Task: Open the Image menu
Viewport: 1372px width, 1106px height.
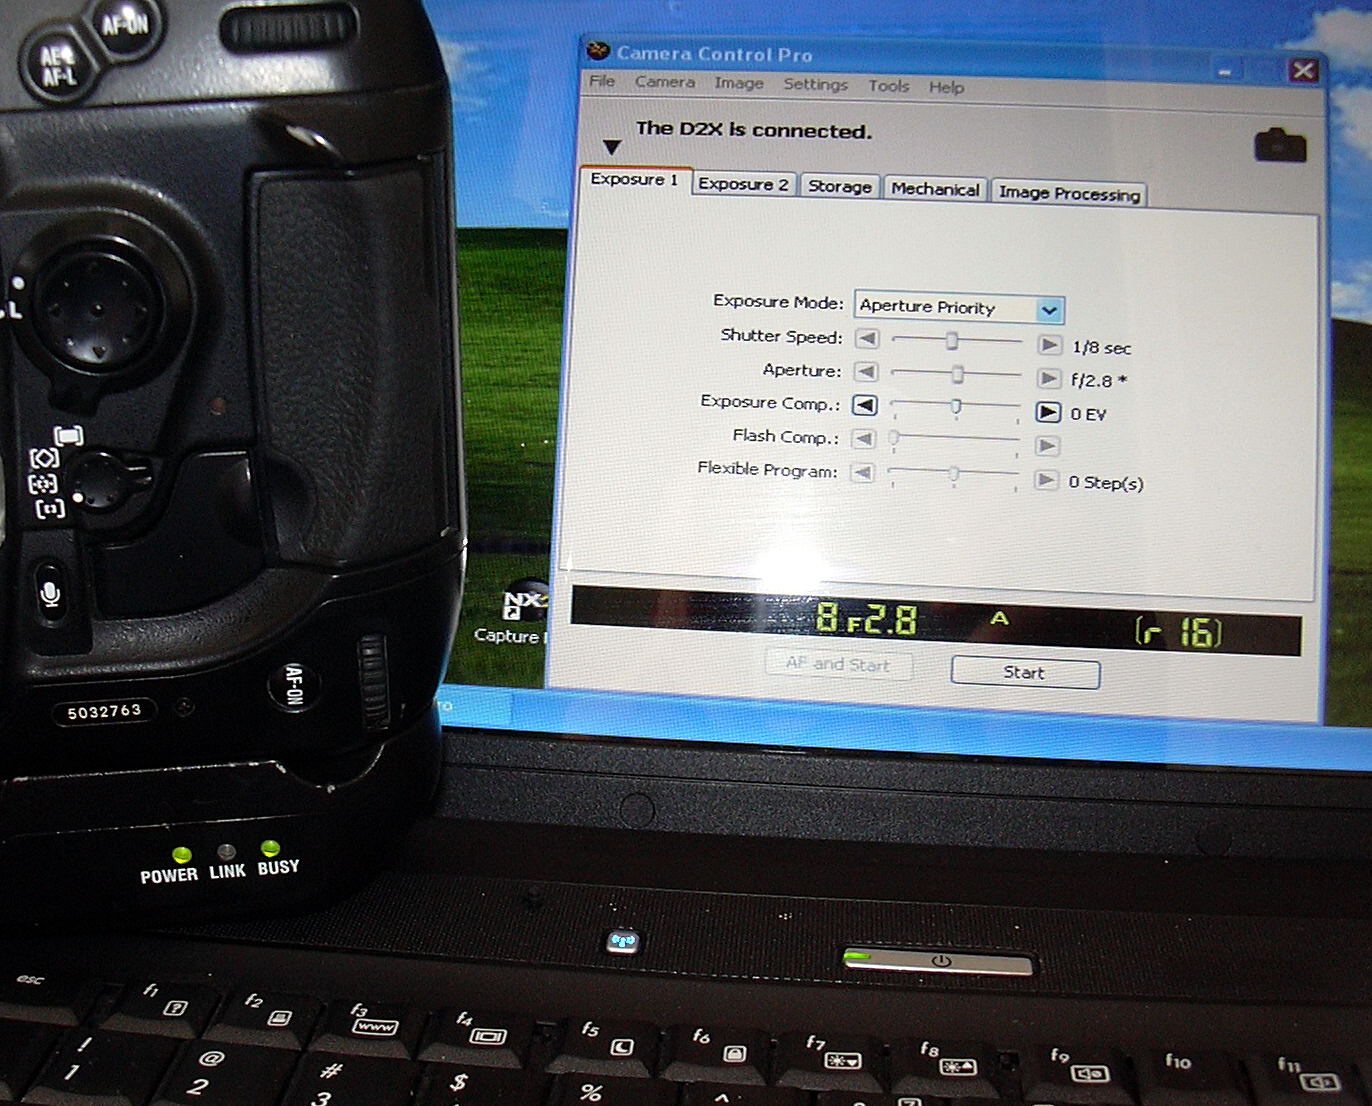Action: tap(739, 83)
